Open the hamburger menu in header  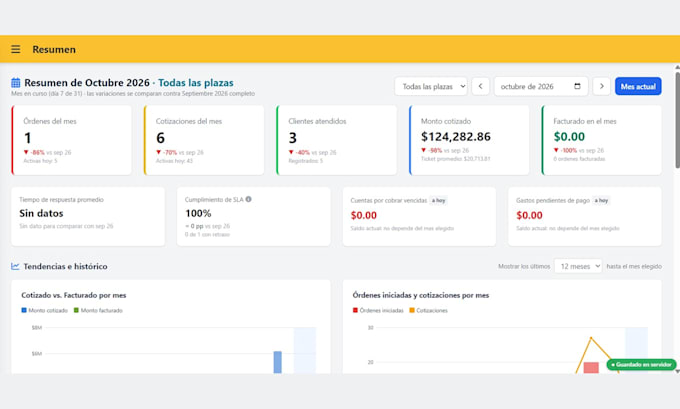(x=16, y=49)
